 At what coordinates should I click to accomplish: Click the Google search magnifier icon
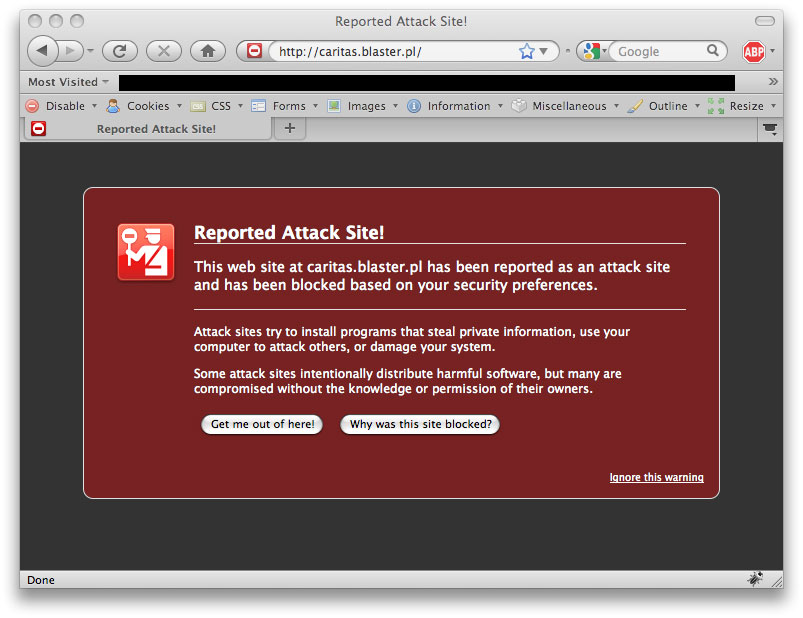click(713, 51)
